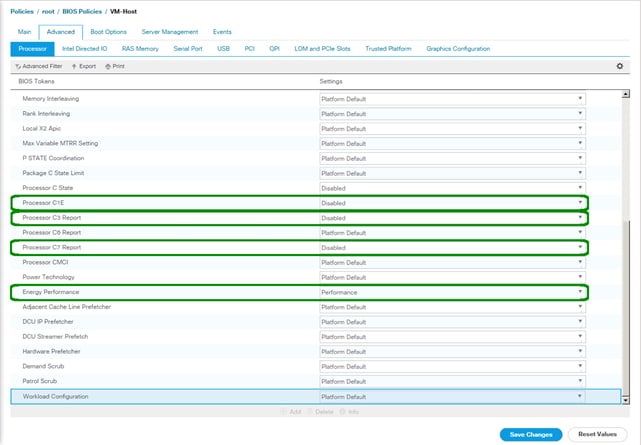Select the Processor CMCI row label
641x445 pixels.
coord(45,262)
